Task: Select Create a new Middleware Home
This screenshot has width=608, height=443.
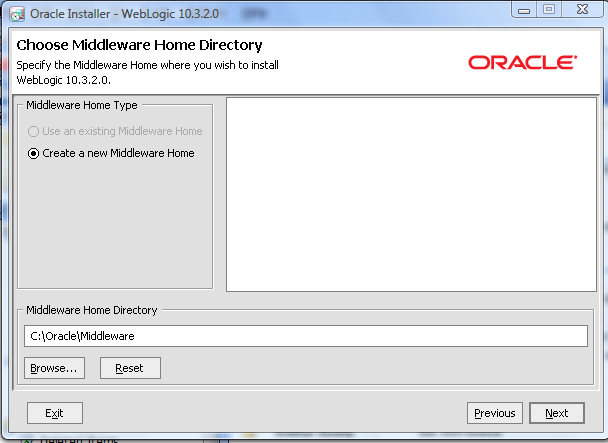Action: pos(111,154)
